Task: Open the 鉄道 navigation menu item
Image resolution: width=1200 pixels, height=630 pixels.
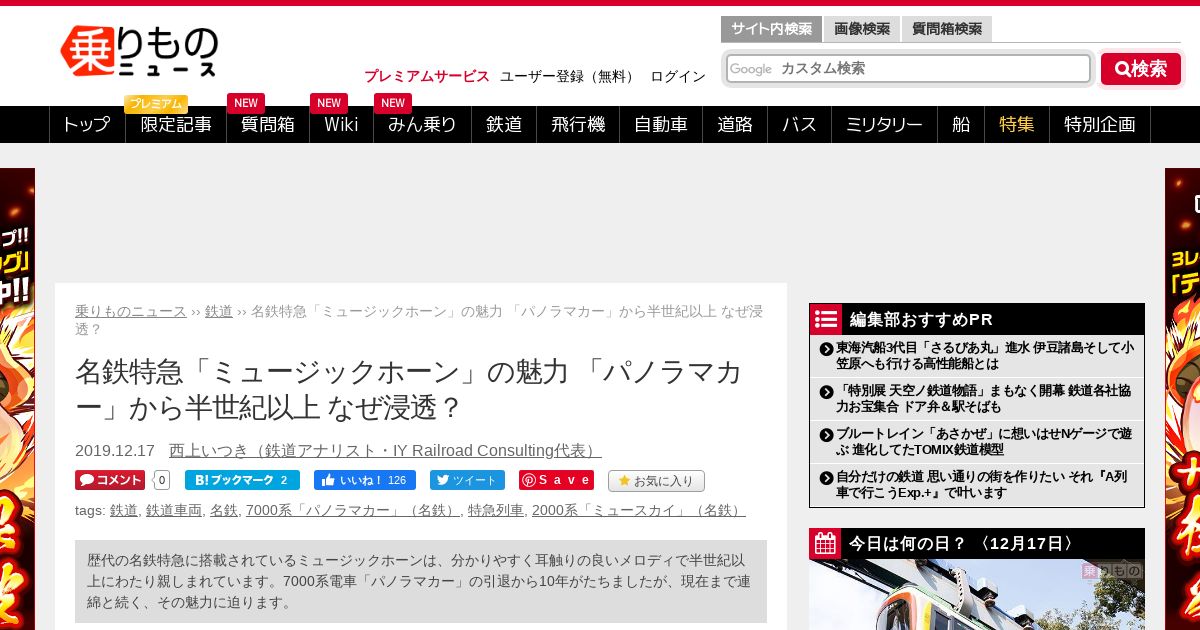Action: 504,125
